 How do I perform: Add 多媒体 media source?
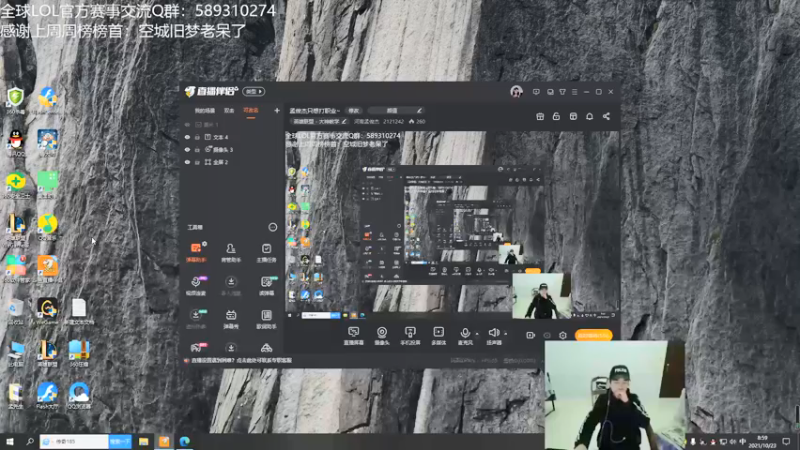(438, 336)
